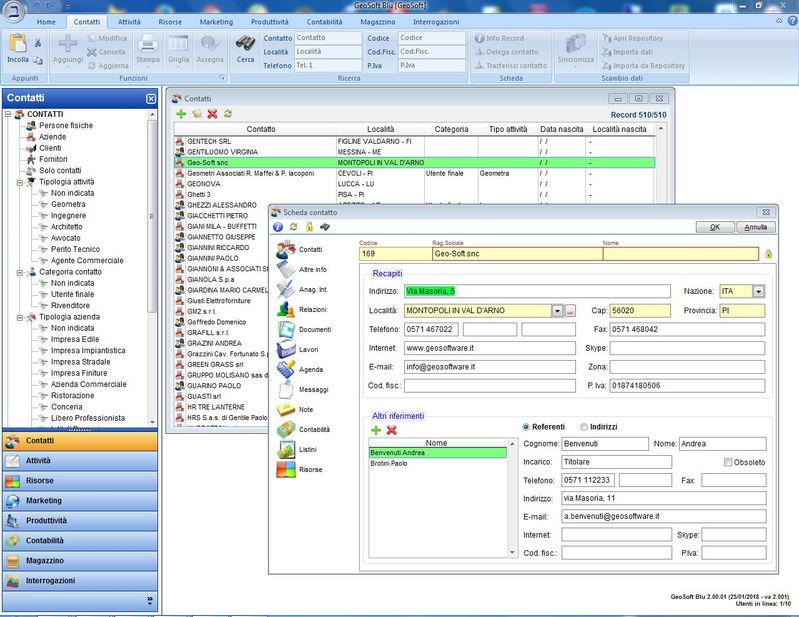
Task: Open the Località dropdown in Recapiti
Action: pos(557,310)
